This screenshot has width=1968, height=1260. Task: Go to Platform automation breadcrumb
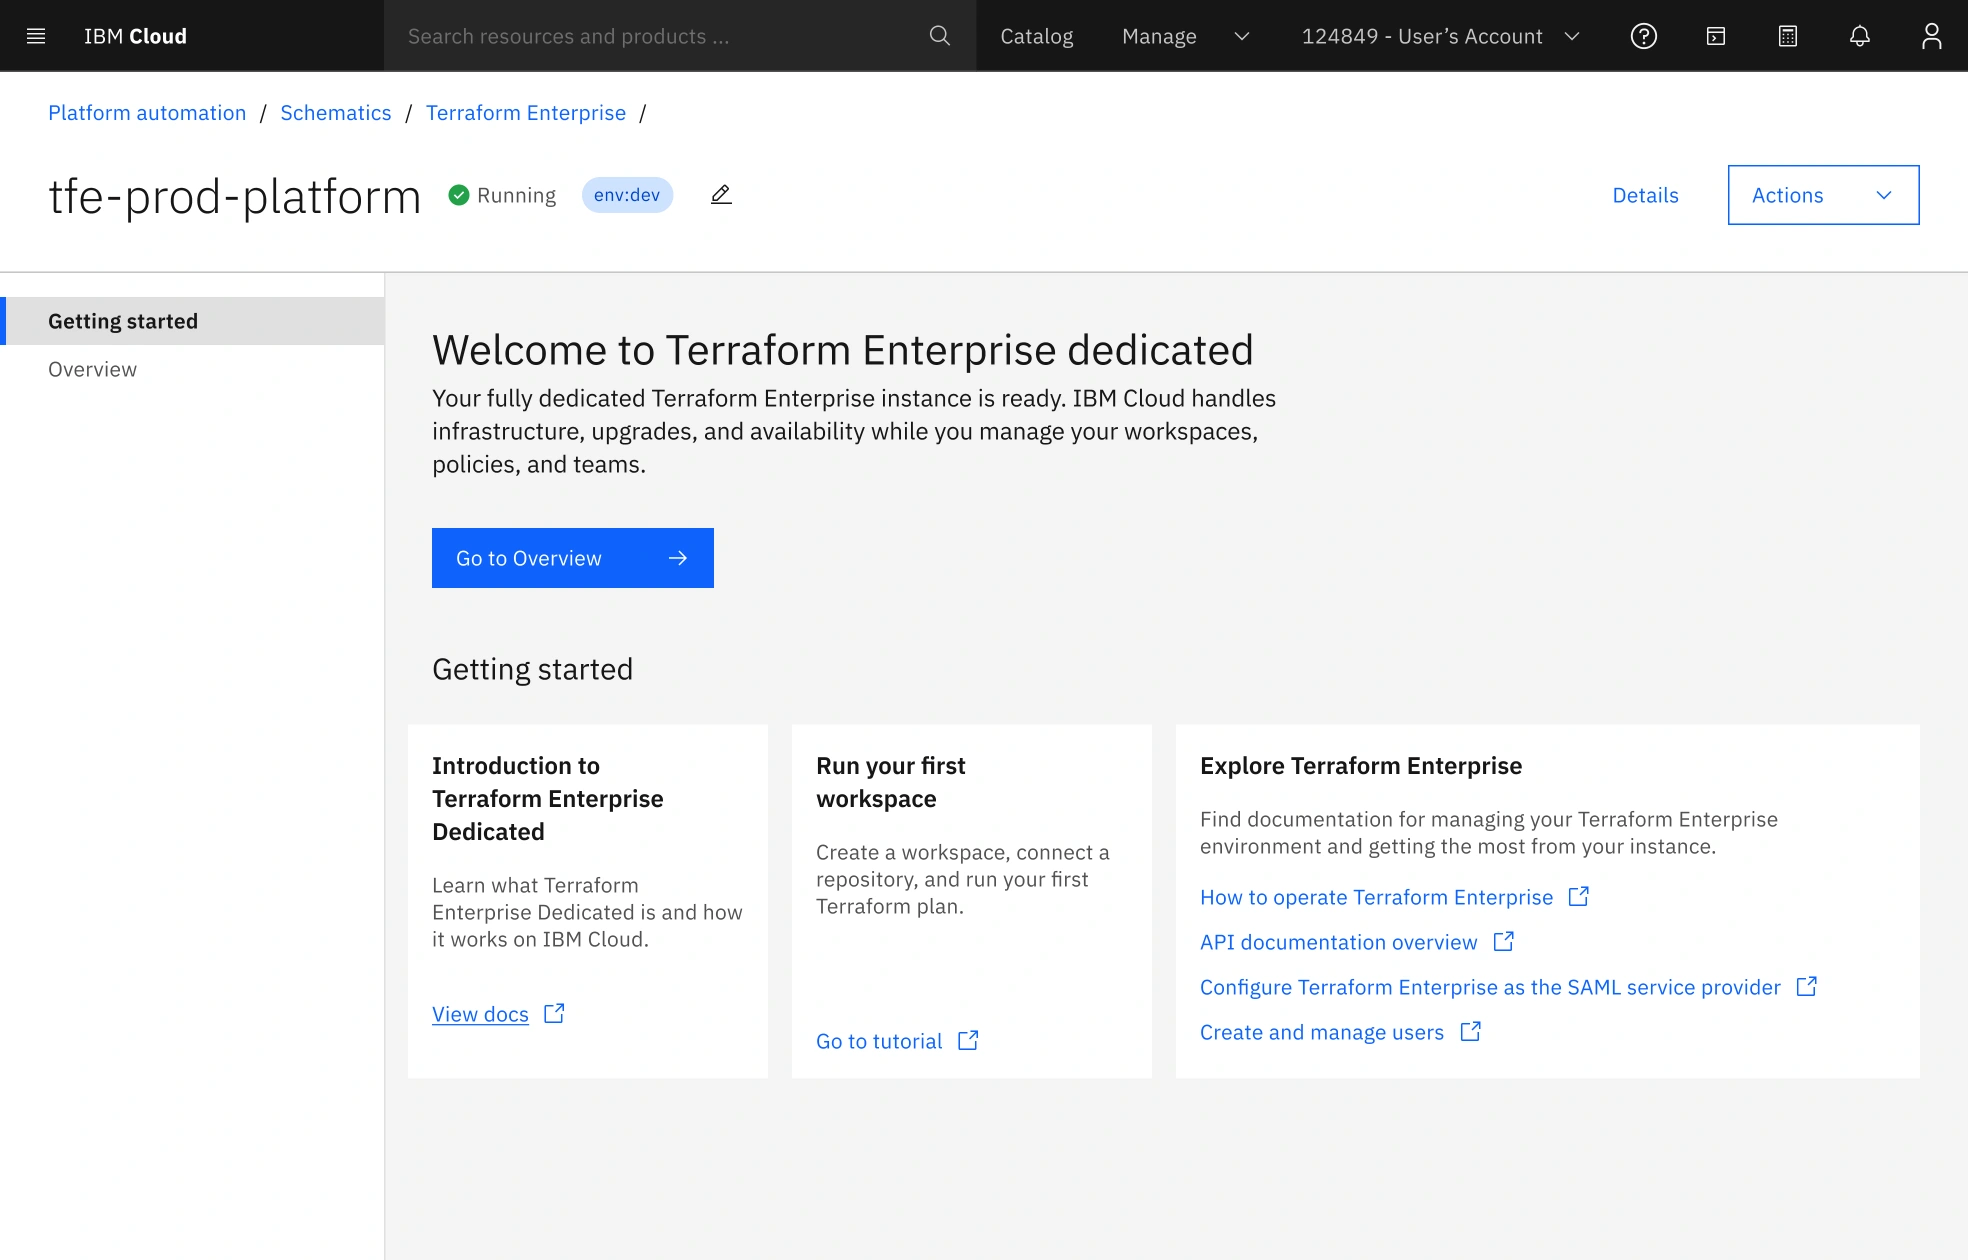pos(147,113)
